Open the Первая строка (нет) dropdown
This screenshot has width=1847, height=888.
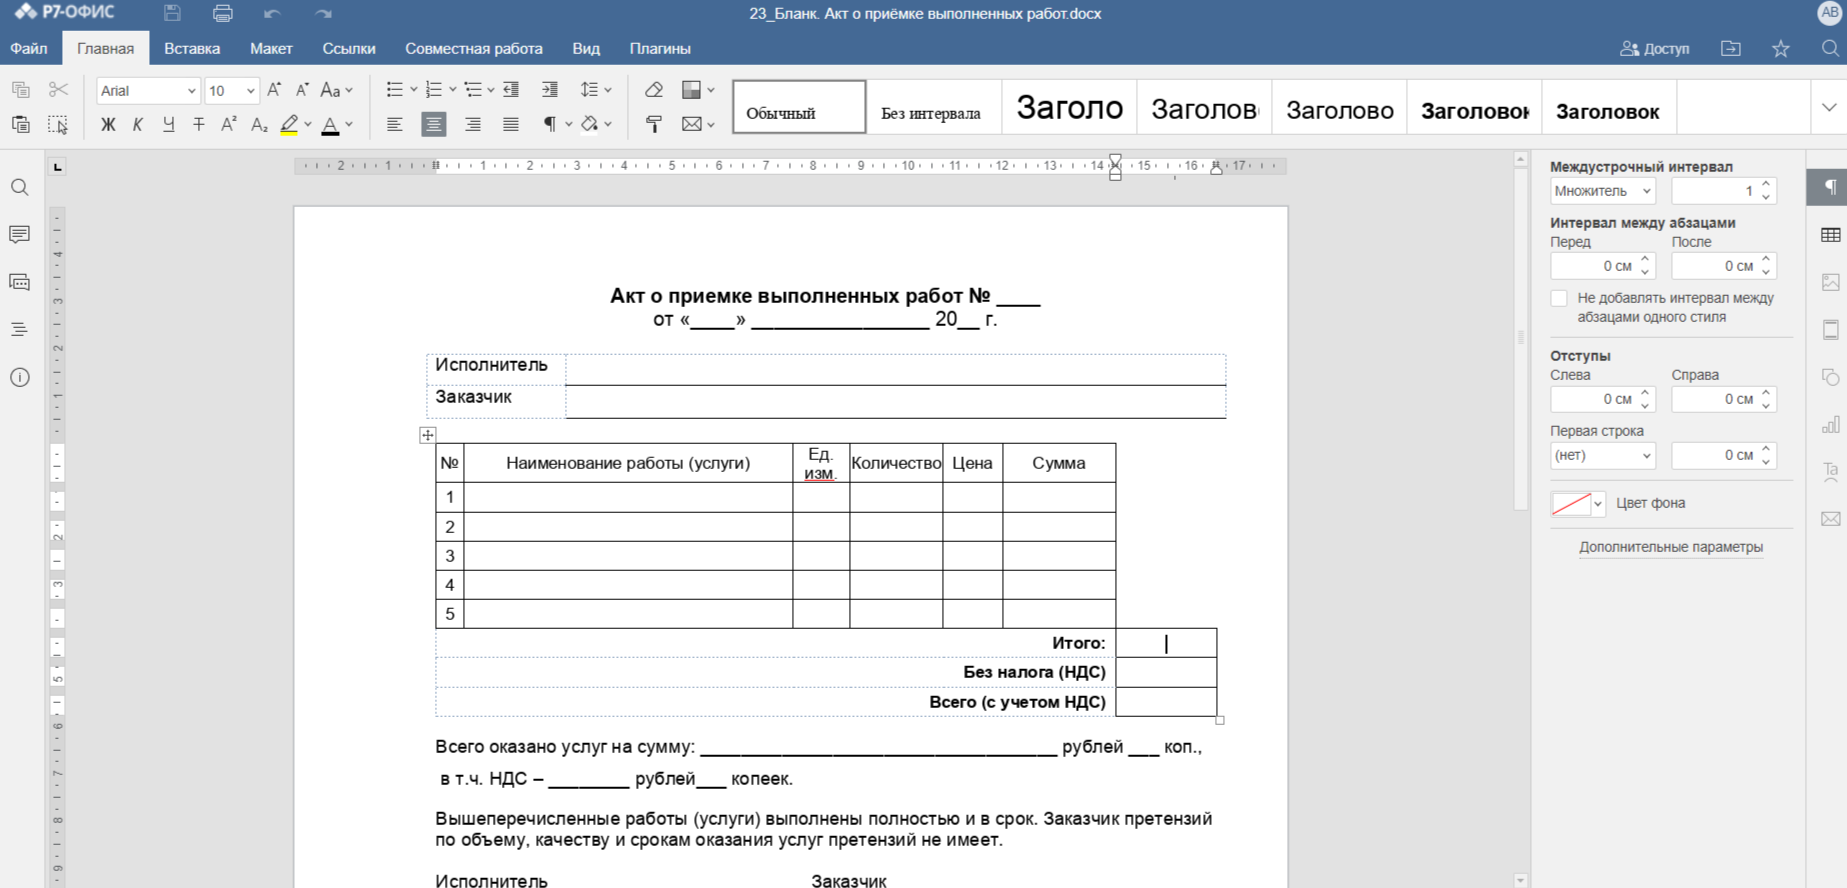[1603, 455]
